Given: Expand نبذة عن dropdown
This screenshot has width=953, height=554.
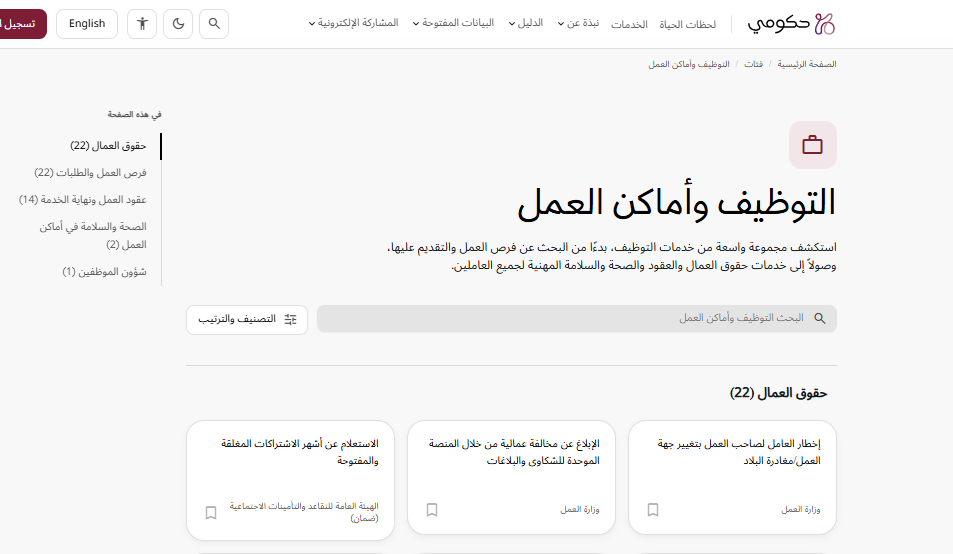Looking at the screenshot, I should pyautogui.click(x=579, y=23).
